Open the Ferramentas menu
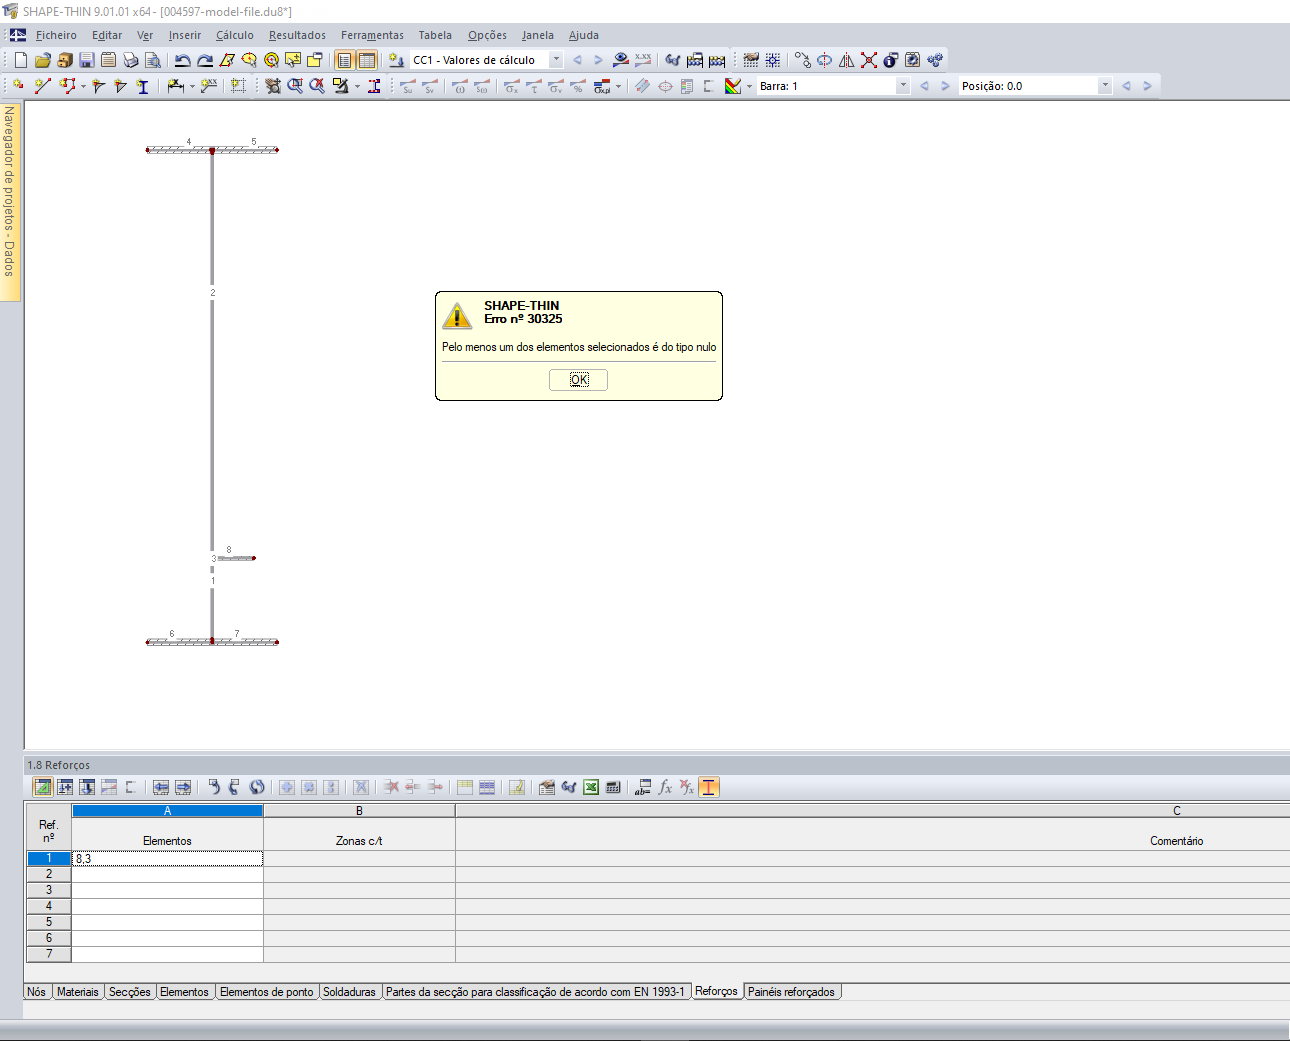This screenshot has height=1041, width=1290. [x=372, y=35]
